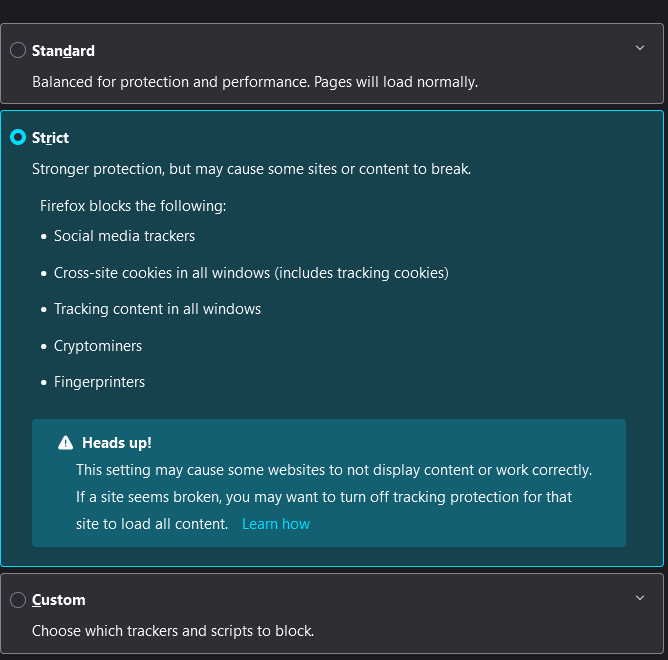Expand the Standard section chevron
Screen dimensions: 668x660
pos(641,48)
